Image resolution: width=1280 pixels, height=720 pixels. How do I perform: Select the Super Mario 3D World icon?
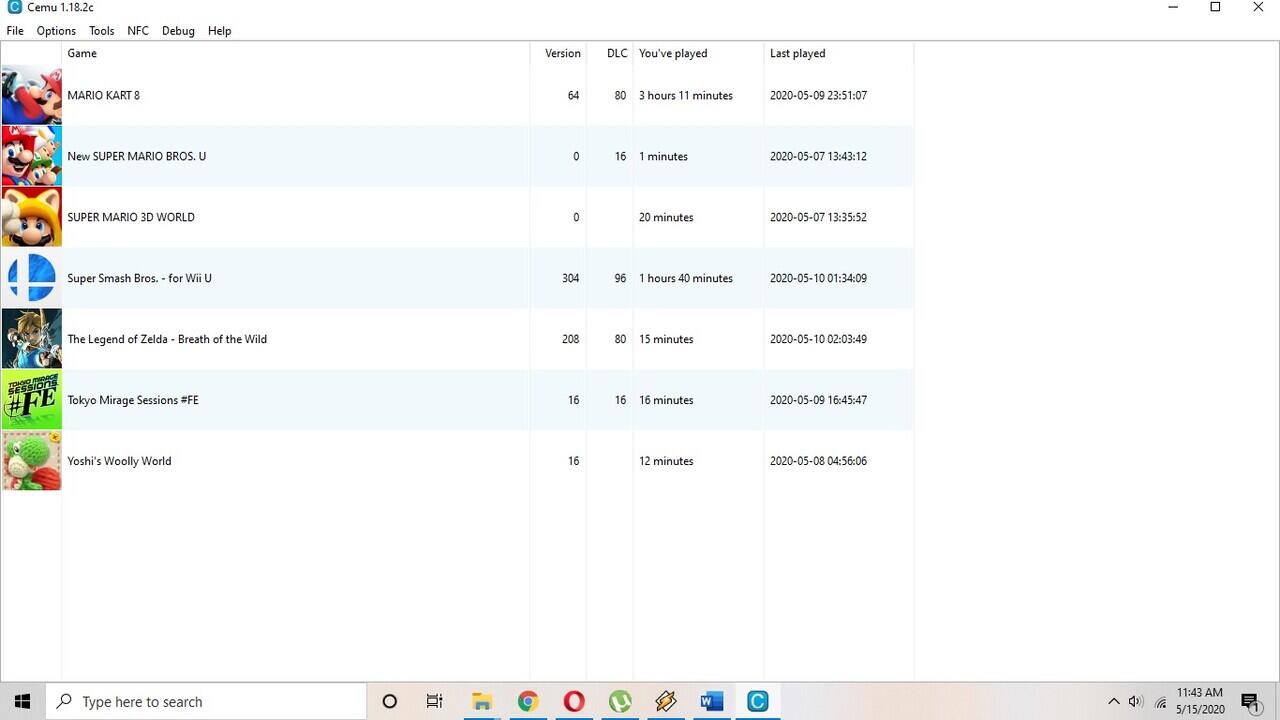tap(31, 217)
